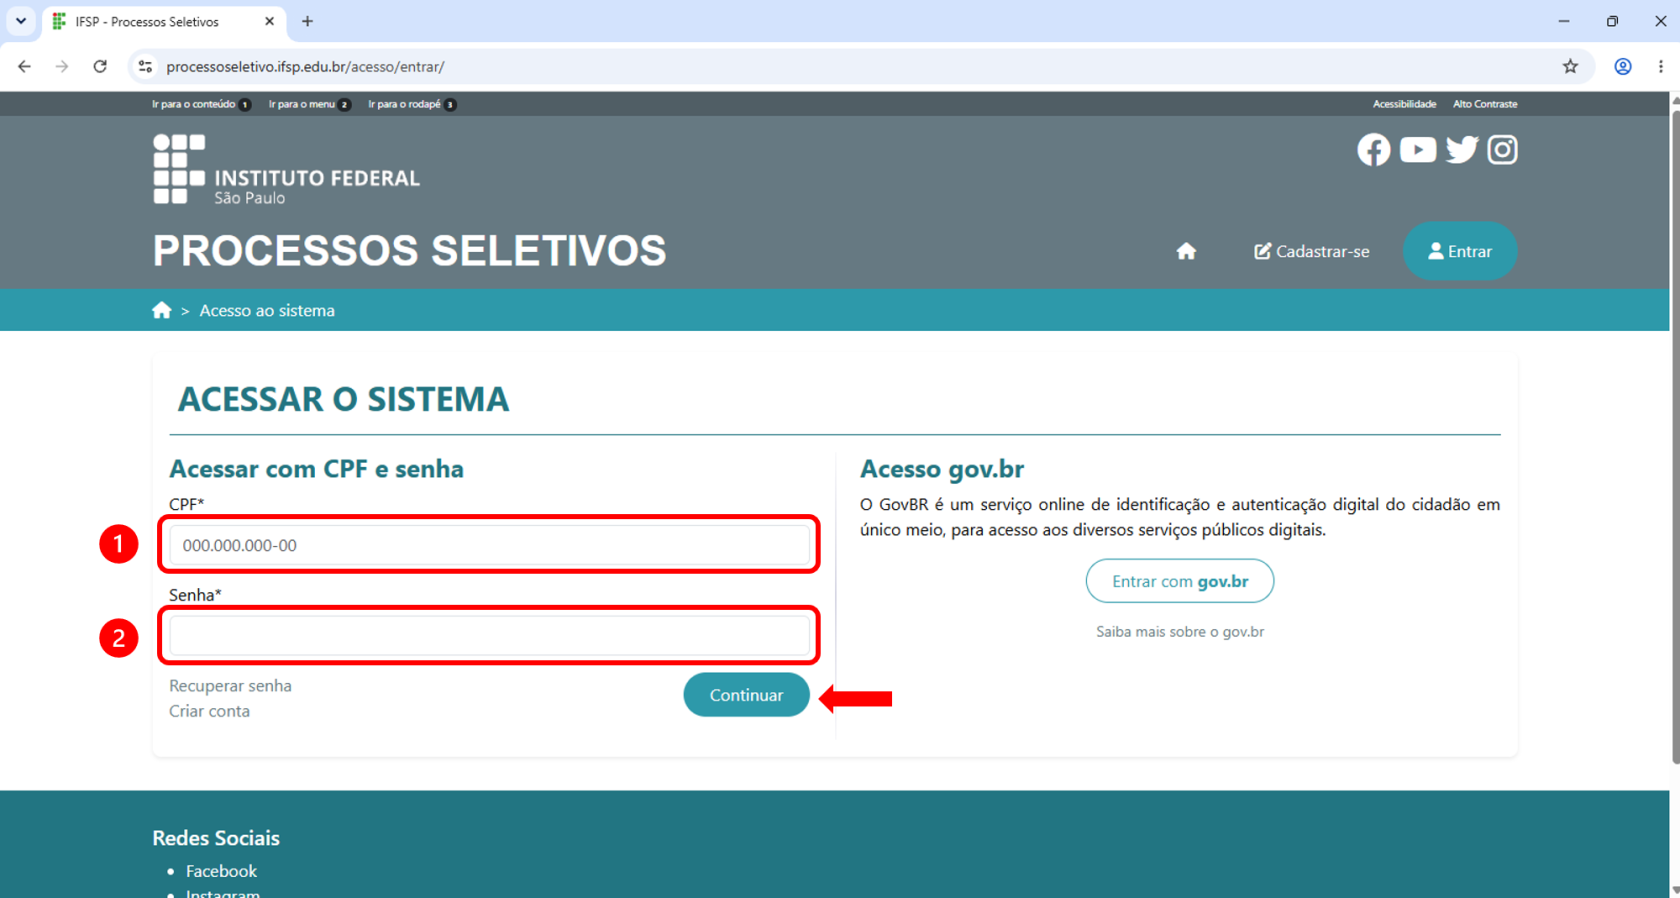The width and height of the screenshot is (1680, 898).
Task: Click the Entrar menu button
Action: 1460,251
